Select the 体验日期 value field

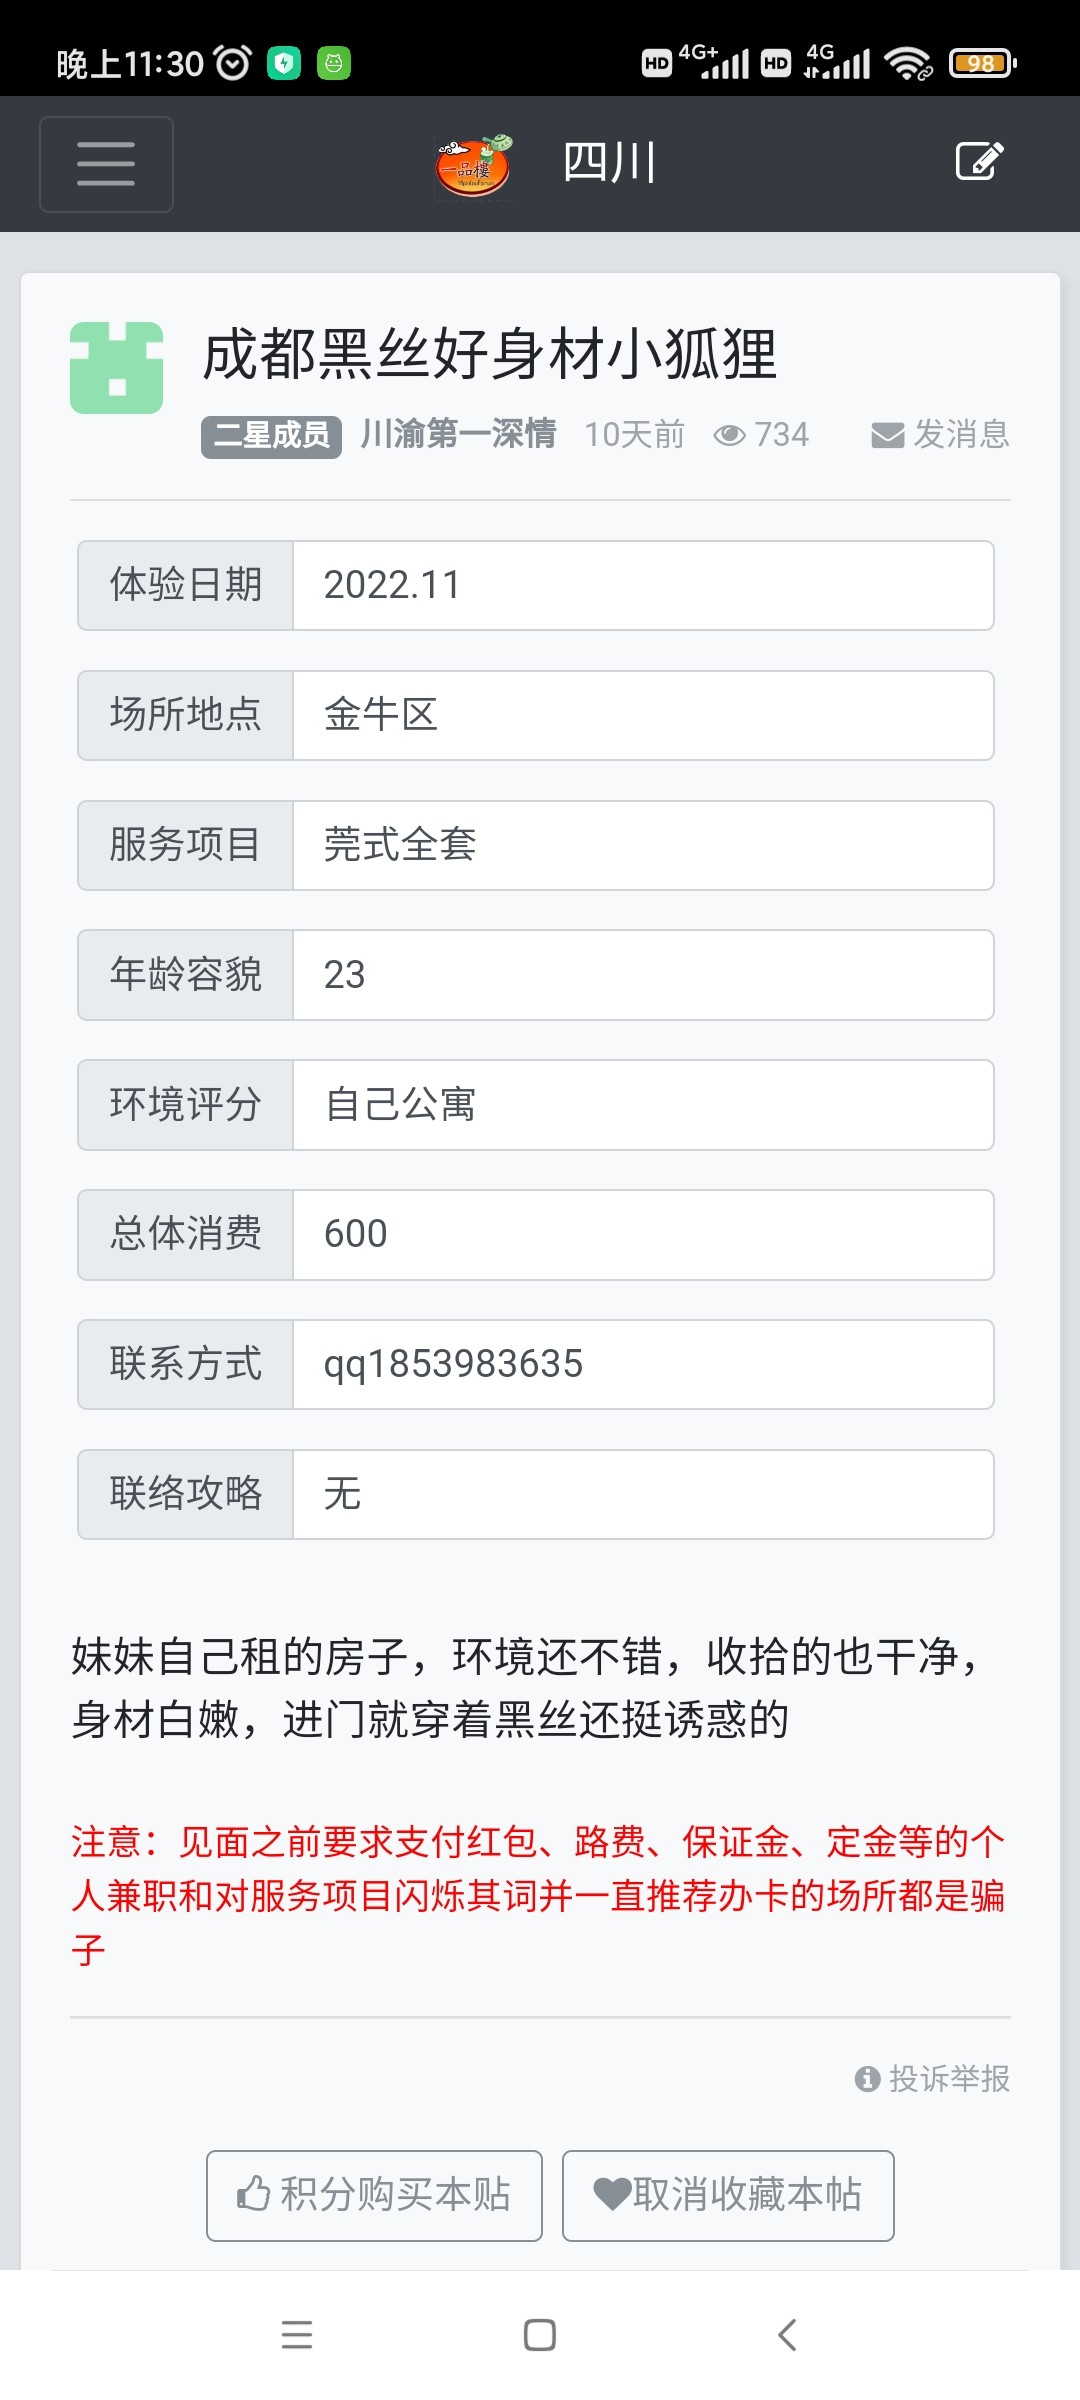(x=642, y=586)
